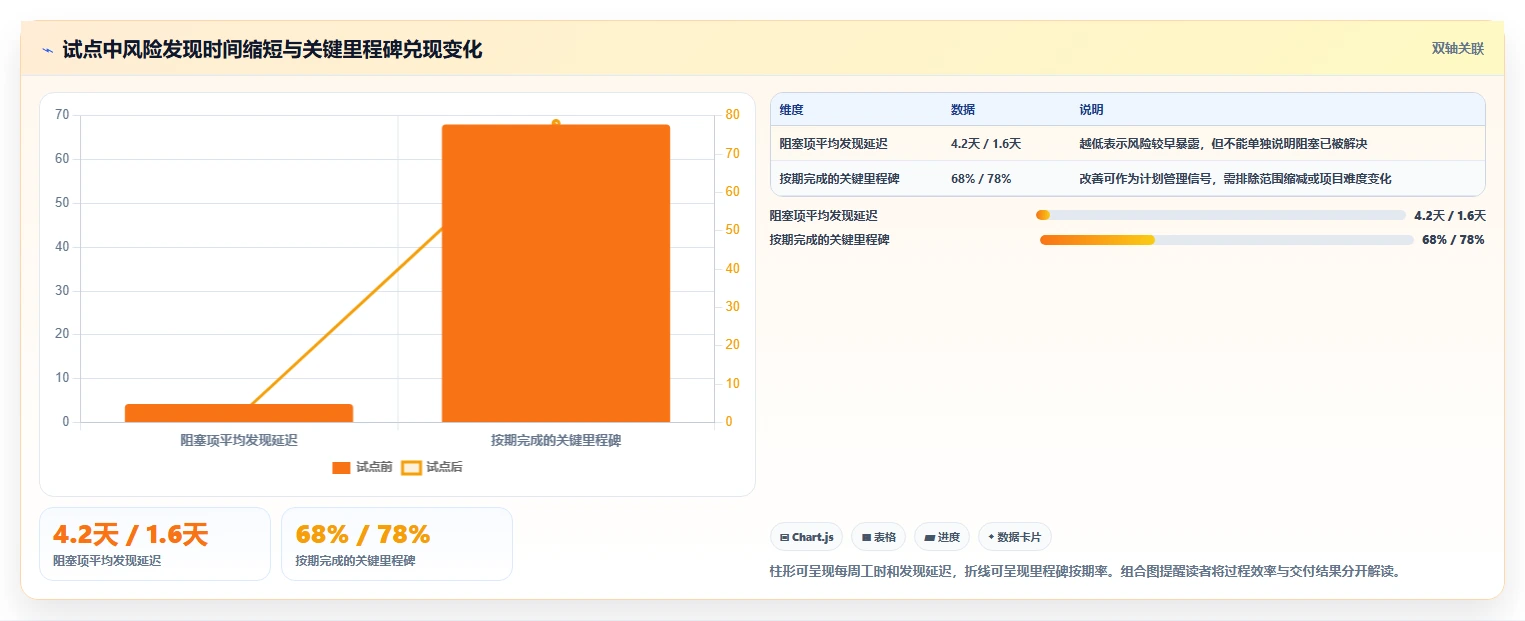Screen dimensions: 1525x621
Task: Click the 4.2天 / 1.6天 data card
Action: point(155,544)
